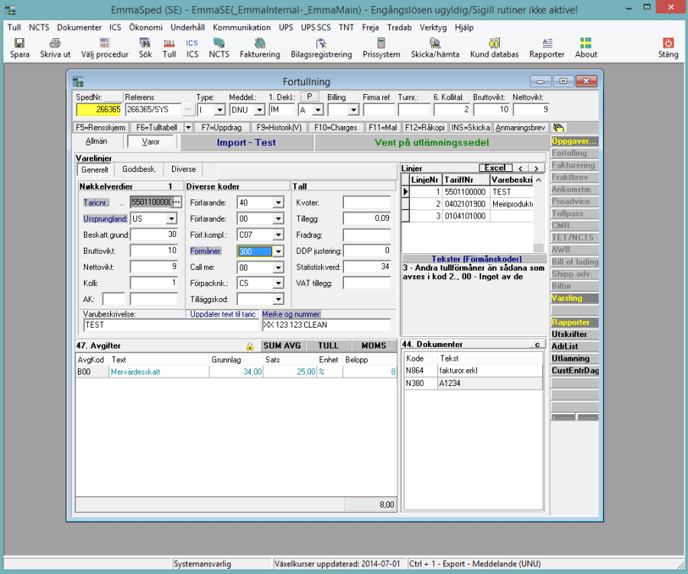Open dropdown arrow after F6=Tulltabell
Viewport: 688px width, 574px height.
coord(188,128)
